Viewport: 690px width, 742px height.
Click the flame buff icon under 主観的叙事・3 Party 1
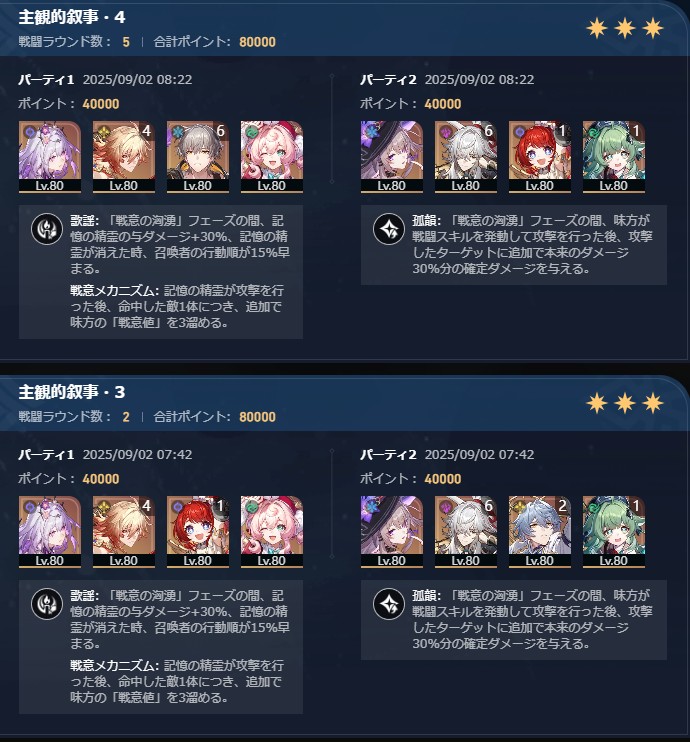[x=47, y=604]
